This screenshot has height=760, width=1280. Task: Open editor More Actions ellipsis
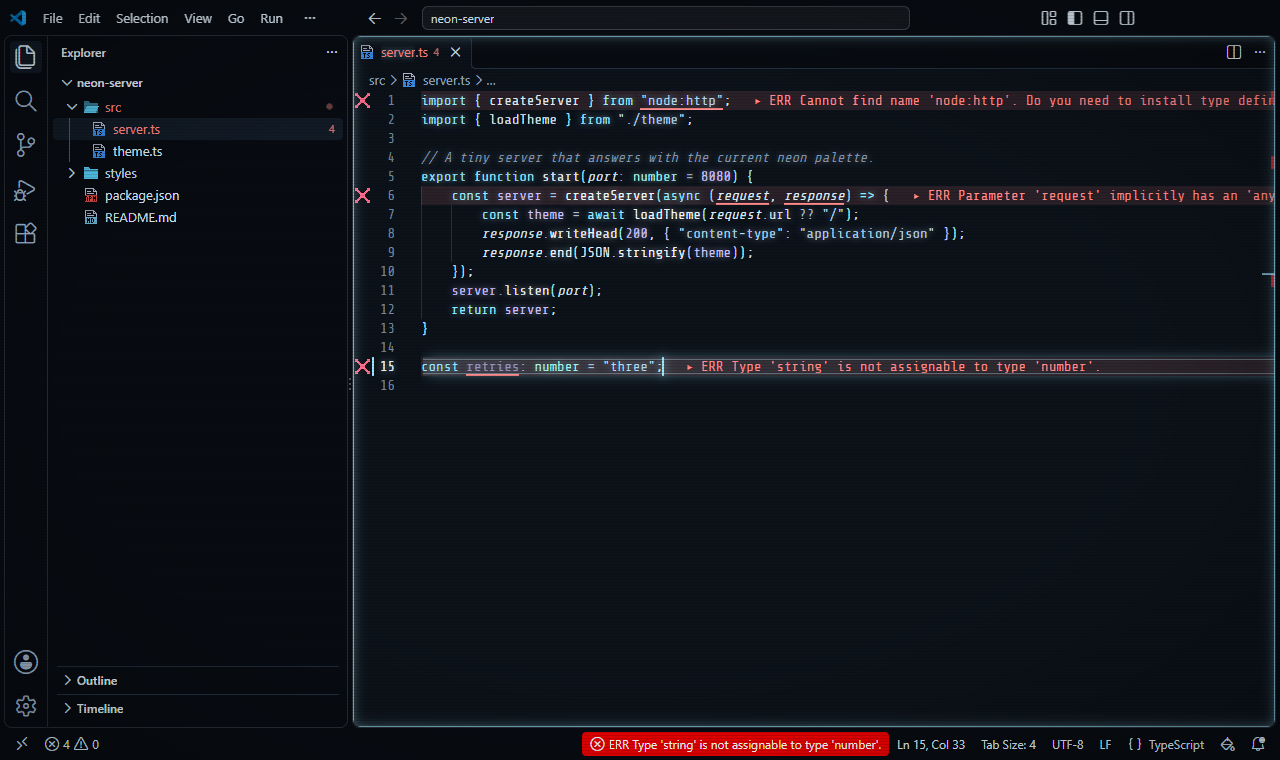pos(1262,52)
